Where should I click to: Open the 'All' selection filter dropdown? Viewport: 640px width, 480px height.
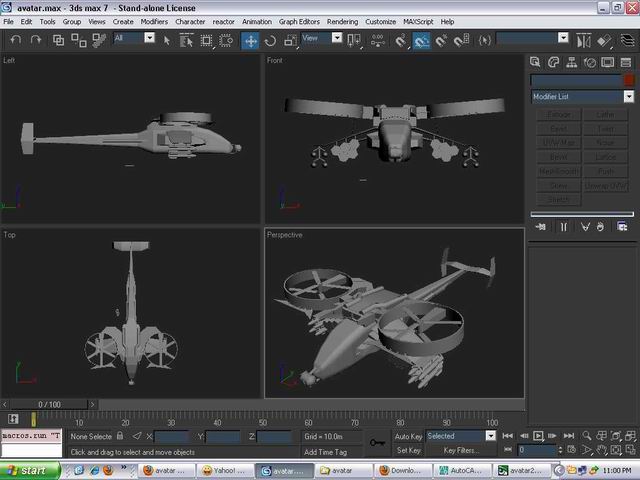[150, 38]
